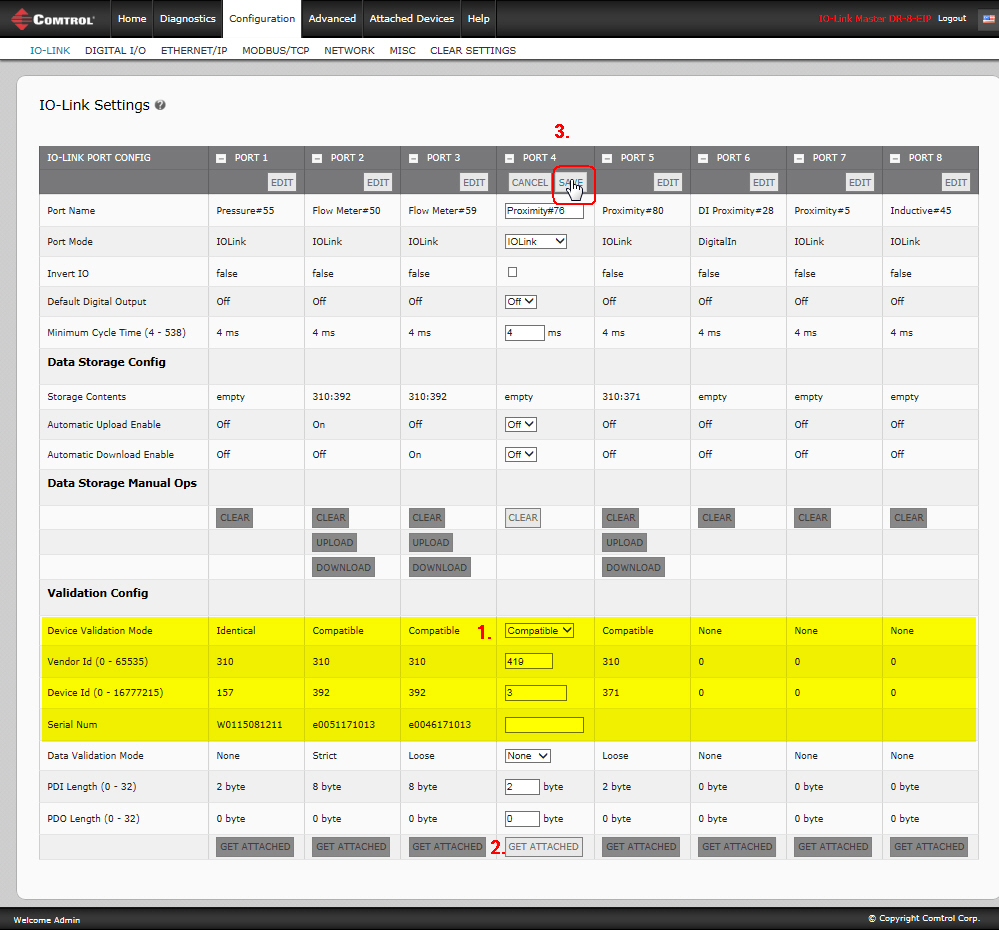The width and height of the screenshot is (999, 930).
Task: Open the Device Validation Mode Compatible dropdown
Action: pyautogui.click(x=539, y=631)
